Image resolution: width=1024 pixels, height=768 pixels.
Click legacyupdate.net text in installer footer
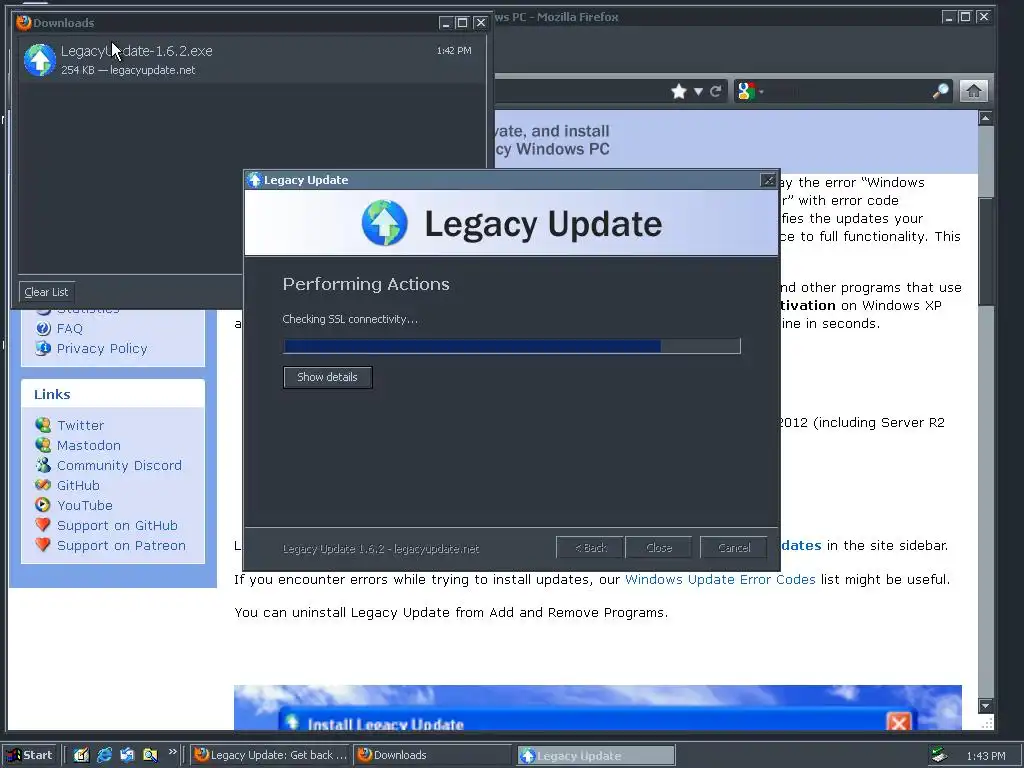[x=436, y=549]
